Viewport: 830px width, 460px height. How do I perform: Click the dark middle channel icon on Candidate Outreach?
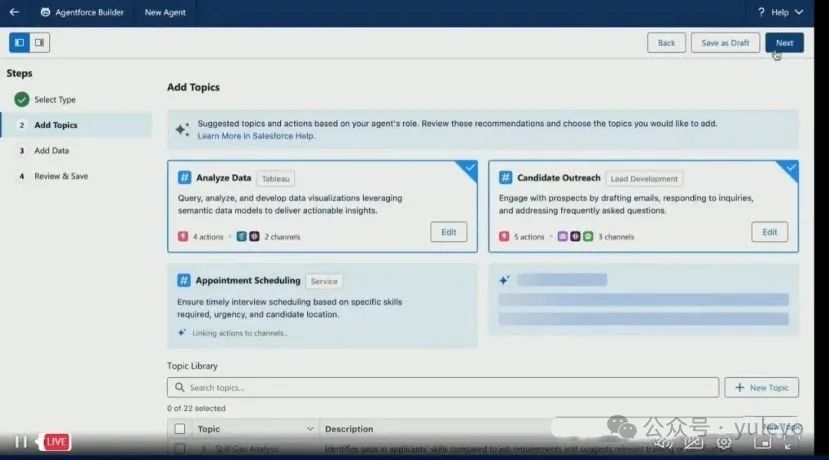point(575,236)
